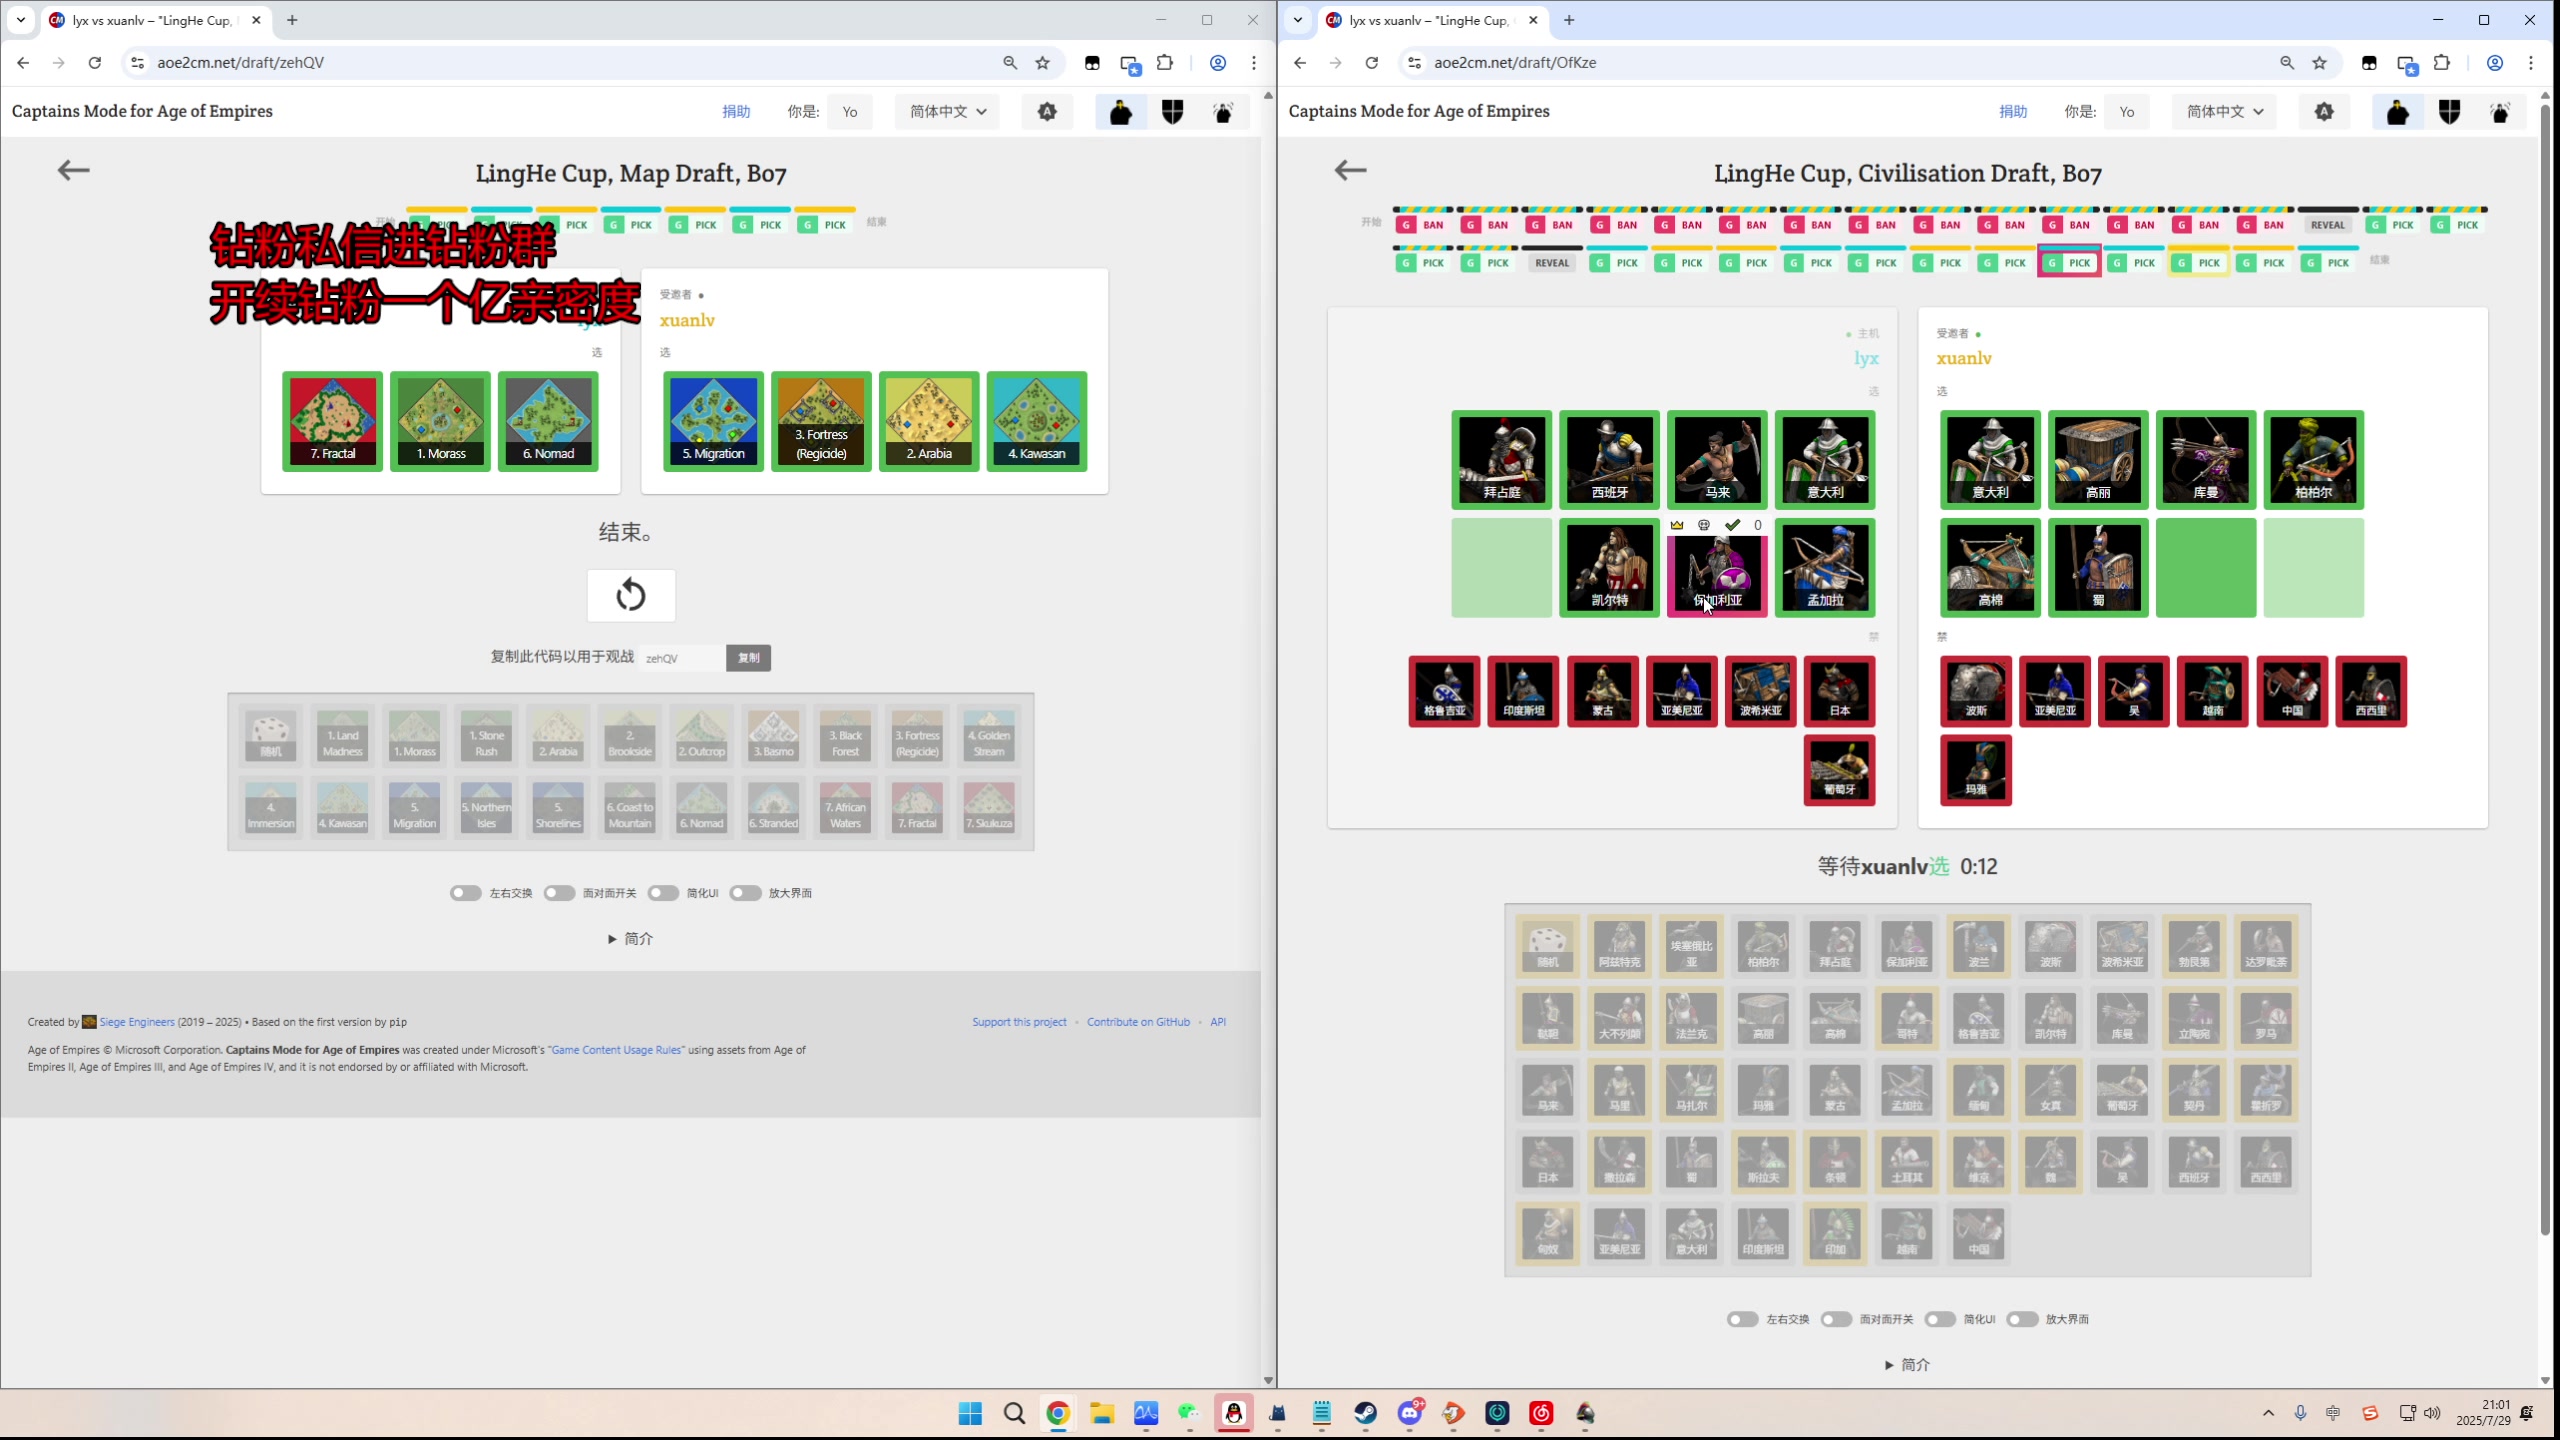Bookmark page with star in left Chrome window
The image size is (2560, 1440).
pos(1043,62)
